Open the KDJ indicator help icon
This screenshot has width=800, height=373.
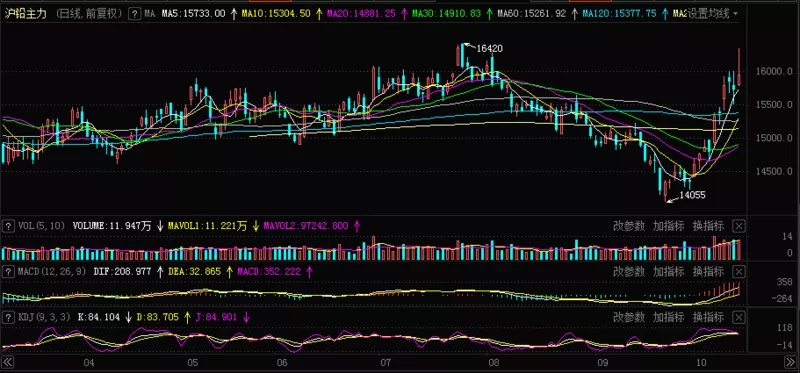click(9, 317)
